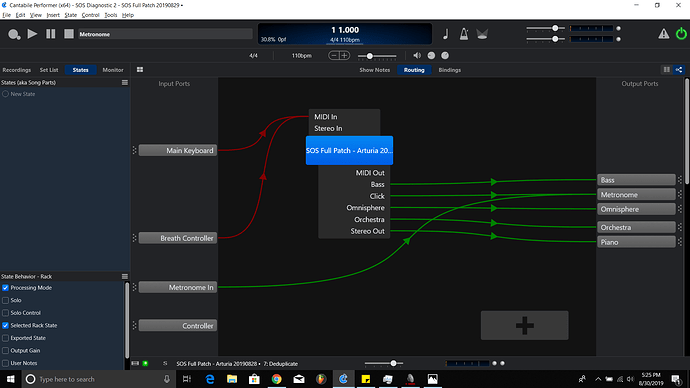Pause the transport

[x=51, y=34]
